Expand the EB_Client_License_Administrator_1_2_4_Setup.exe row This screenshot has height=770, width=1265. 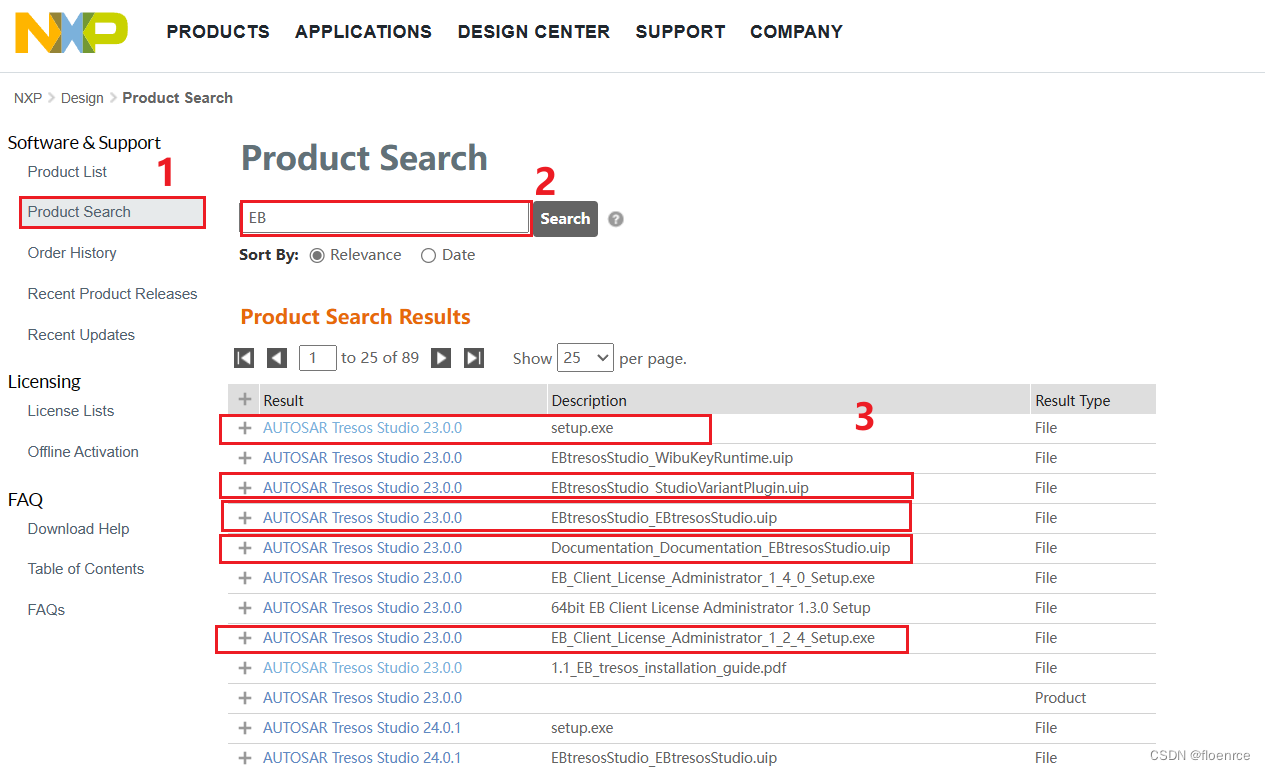pos(244,638)
